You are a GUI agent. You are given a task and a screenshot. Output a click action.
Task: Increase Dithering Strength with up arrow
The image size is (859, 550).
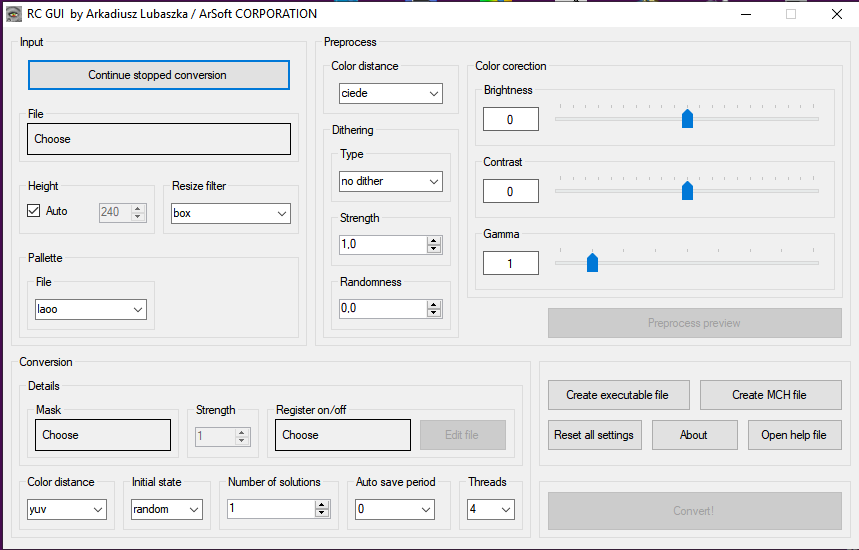pyautogui.click(x=434, y=240)
